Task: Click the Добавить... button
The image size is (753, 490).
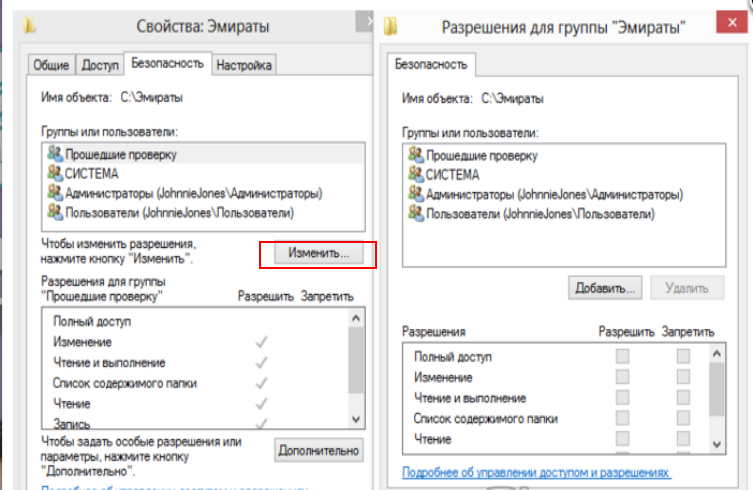Action: [x=605, y=288]
